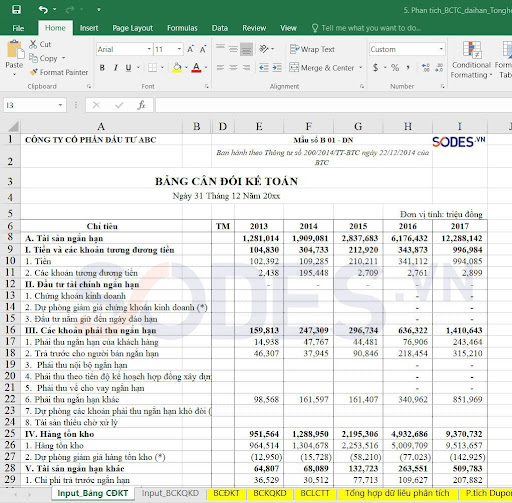Click the Increase Font Size icon
The width and height of the screenshot is (512, 503).
[190, 49]
